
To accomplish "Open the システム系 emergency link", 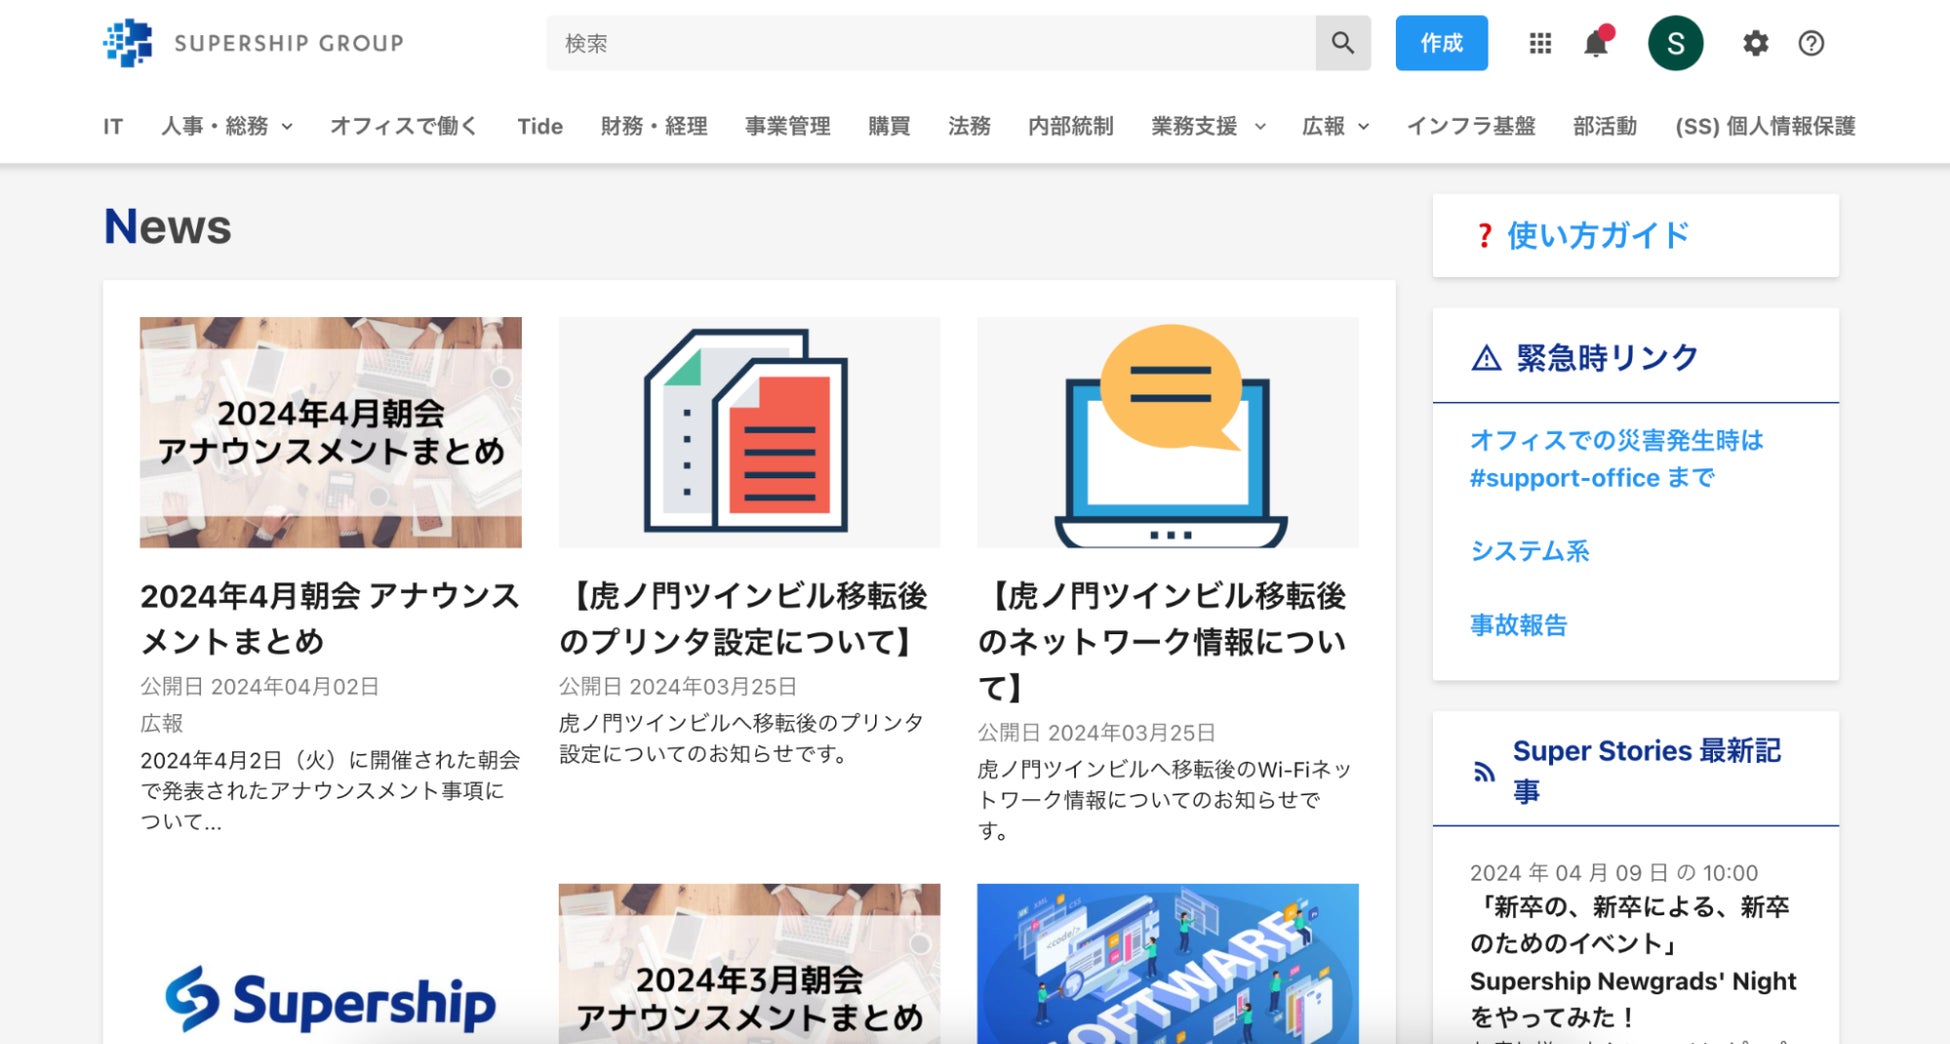I will pos(1530,551).
